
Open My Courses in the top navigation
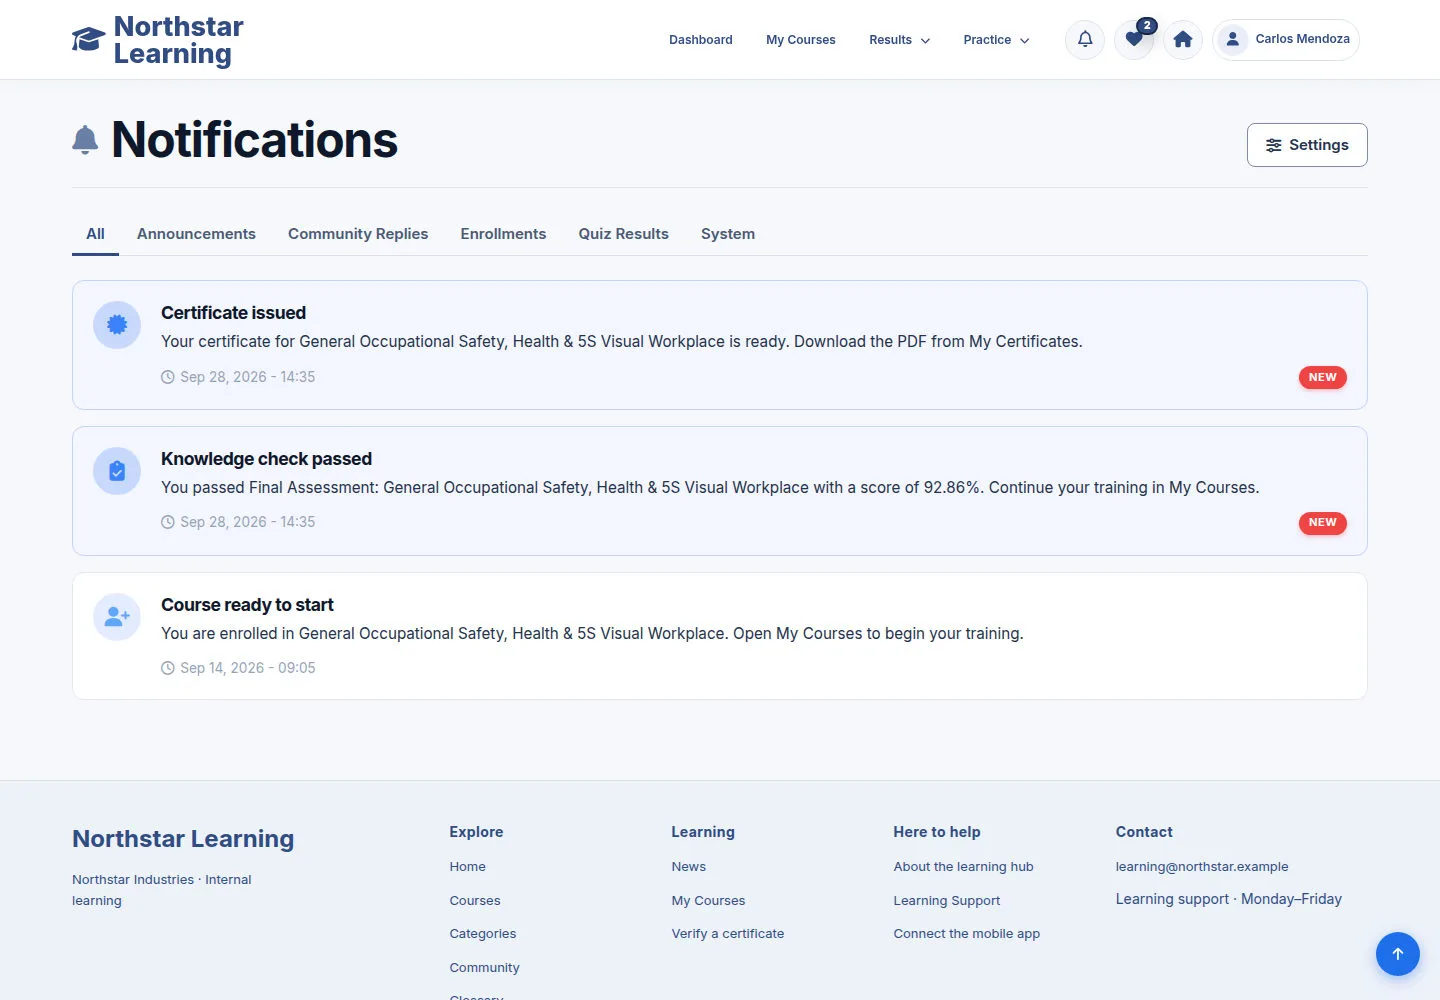[x=801, y=40]
